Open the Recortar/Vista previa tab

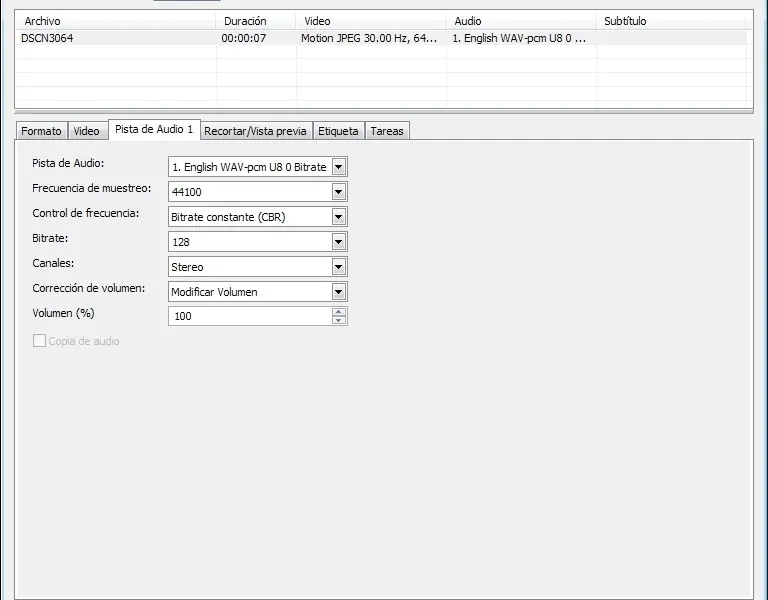(255, 131)
